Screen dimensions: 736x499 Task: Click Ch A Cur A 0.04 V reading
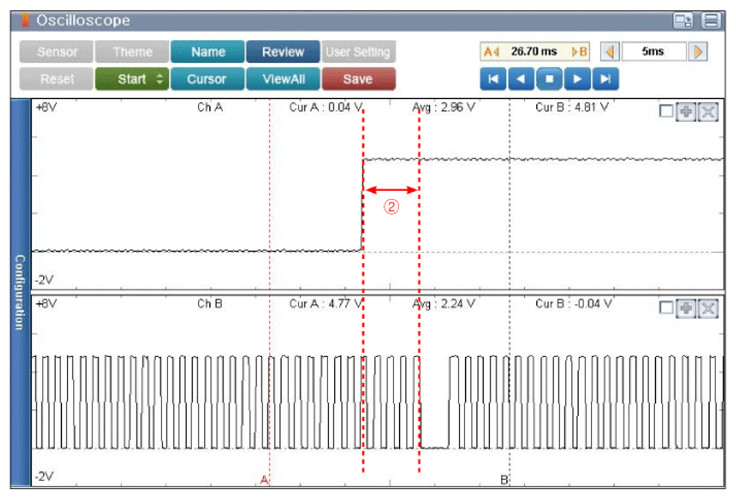pyautogui.click(x=325, y=107)
